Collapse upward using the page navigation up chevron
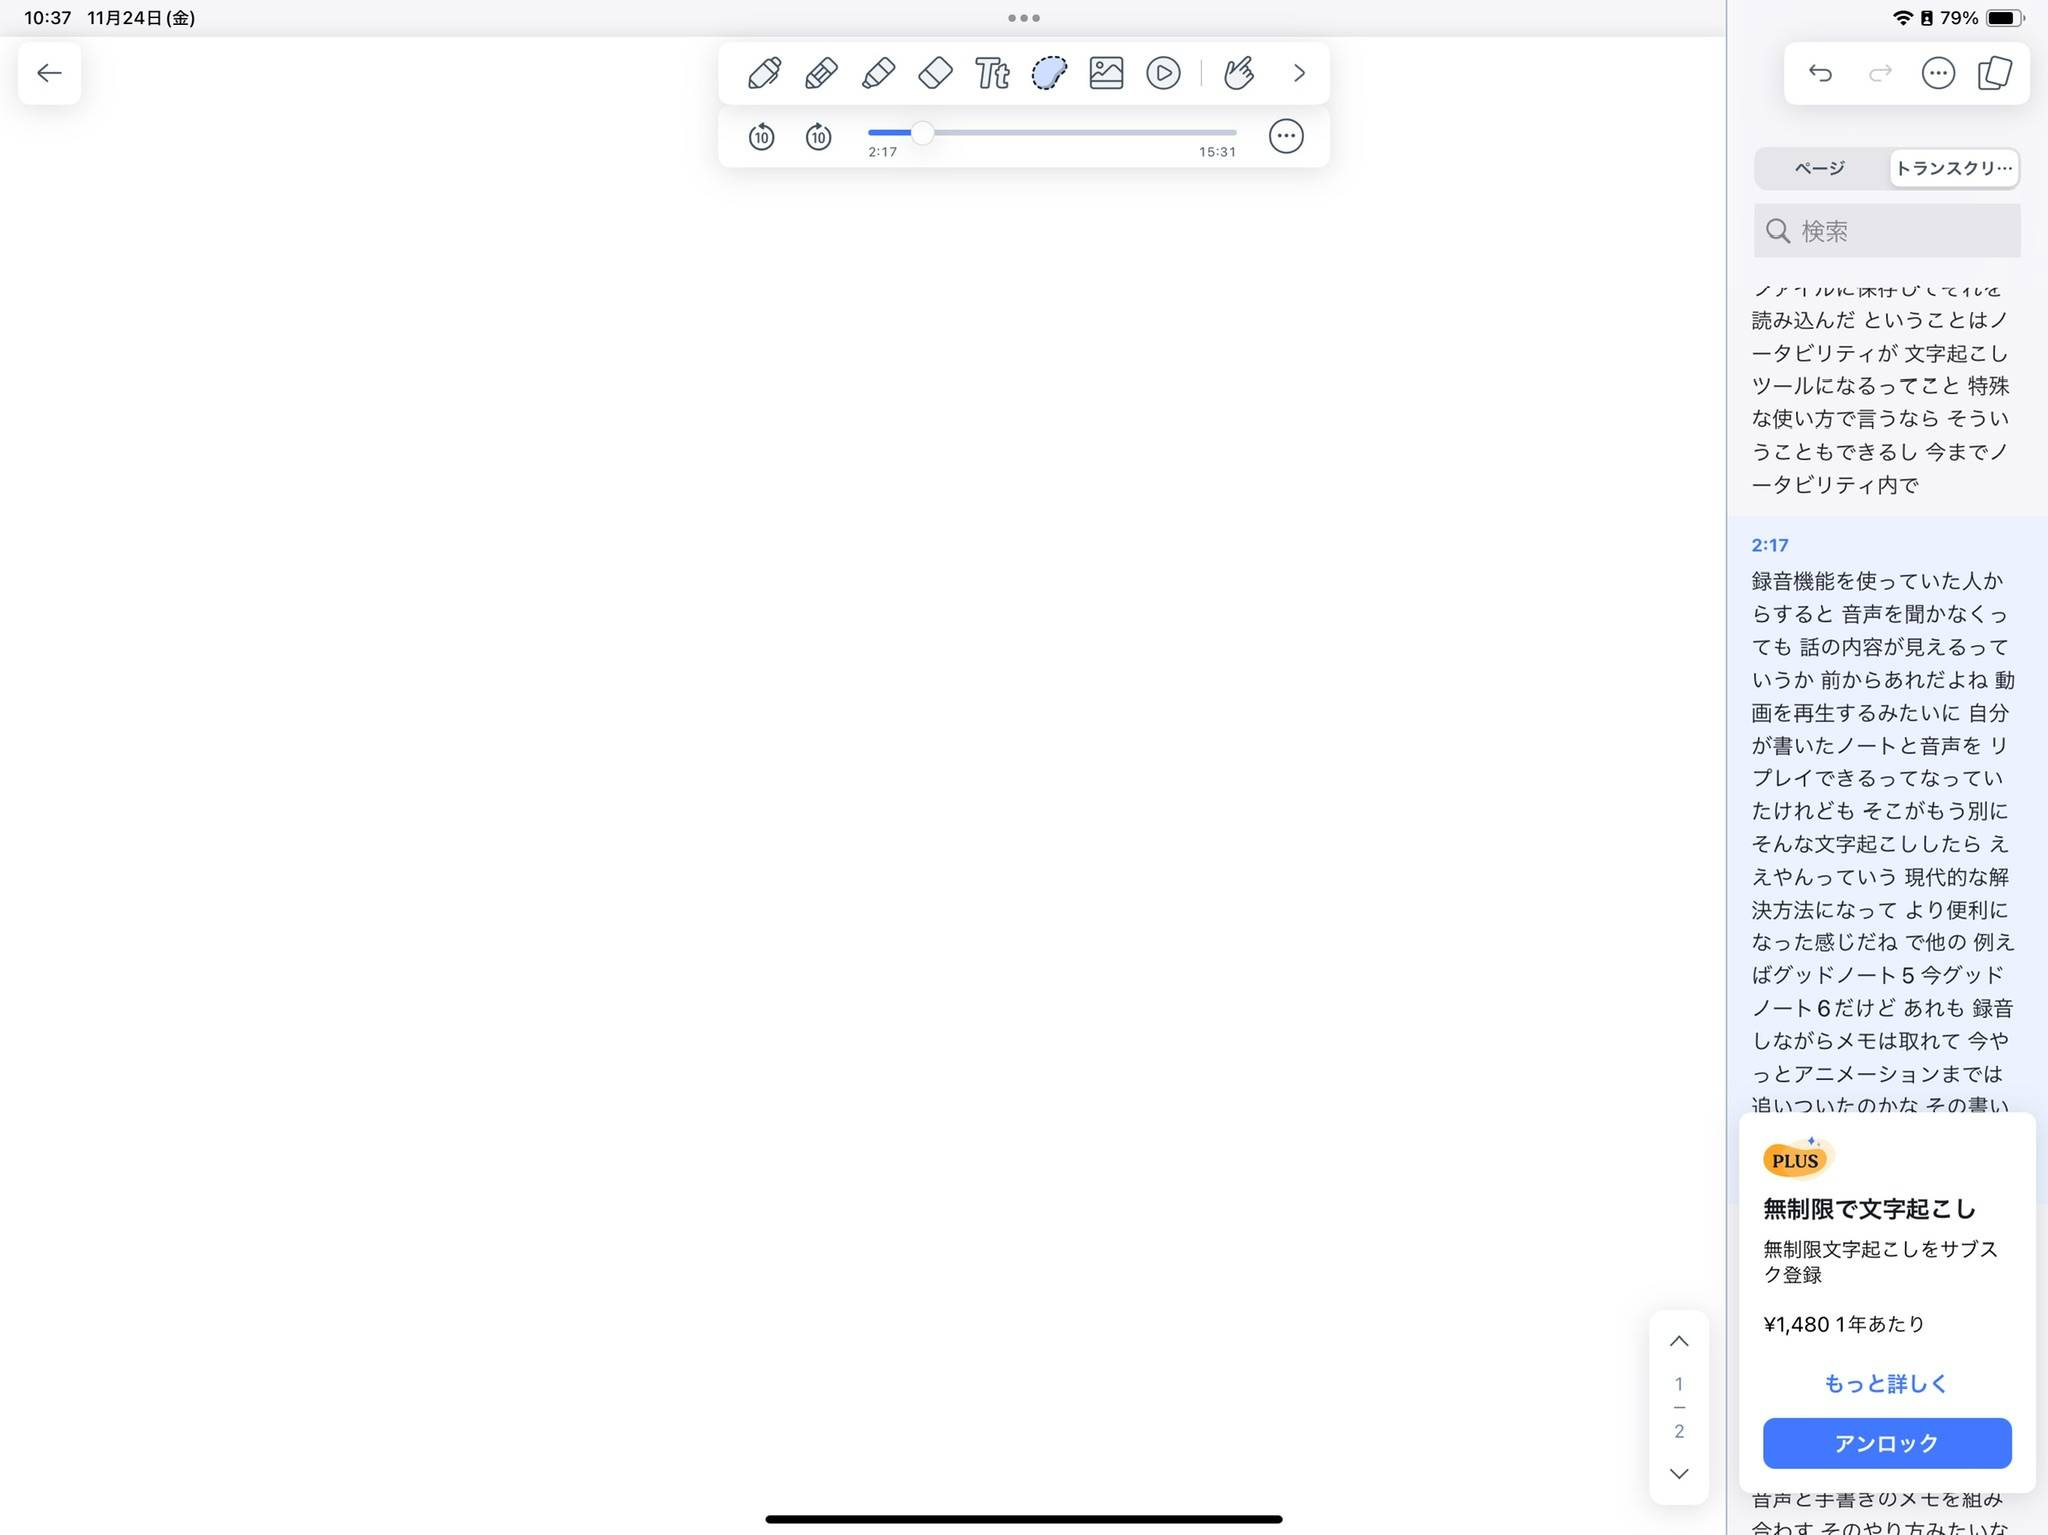 coord(1679,1341)
